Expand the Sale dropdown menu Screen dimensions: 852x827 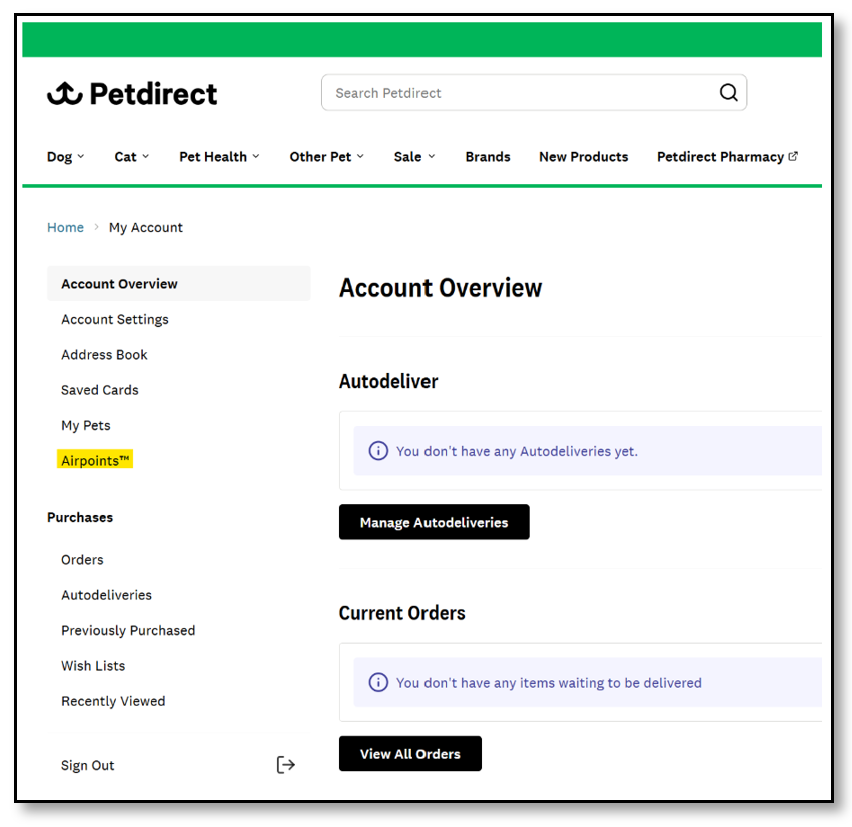click(x=415, y=156)
